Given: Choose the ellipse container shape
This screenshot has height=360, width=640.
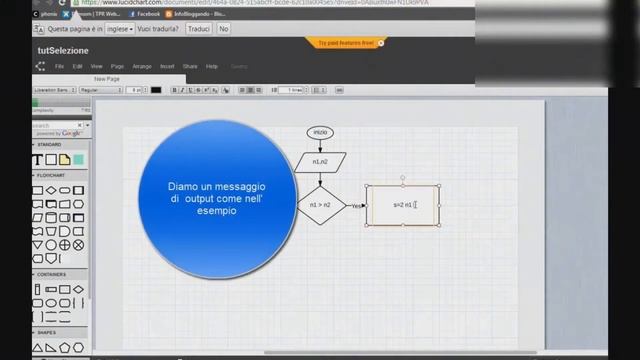Looking at the screenshot, I should [x=51, y=303].
